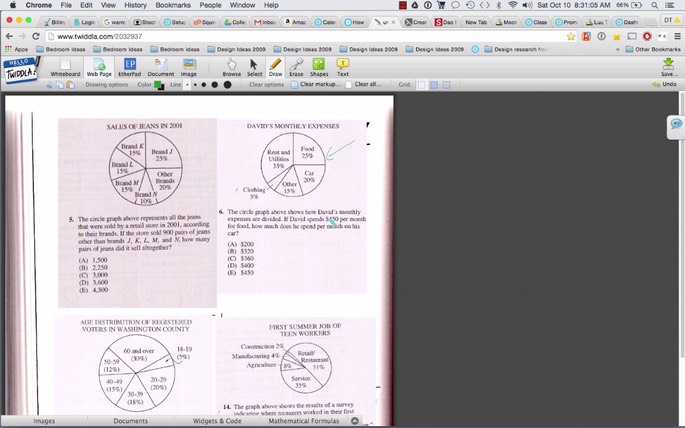Open the Apps shortcut in bookmarks bar
The width and height of the screenshot is (685, 428).
(16, 49)
